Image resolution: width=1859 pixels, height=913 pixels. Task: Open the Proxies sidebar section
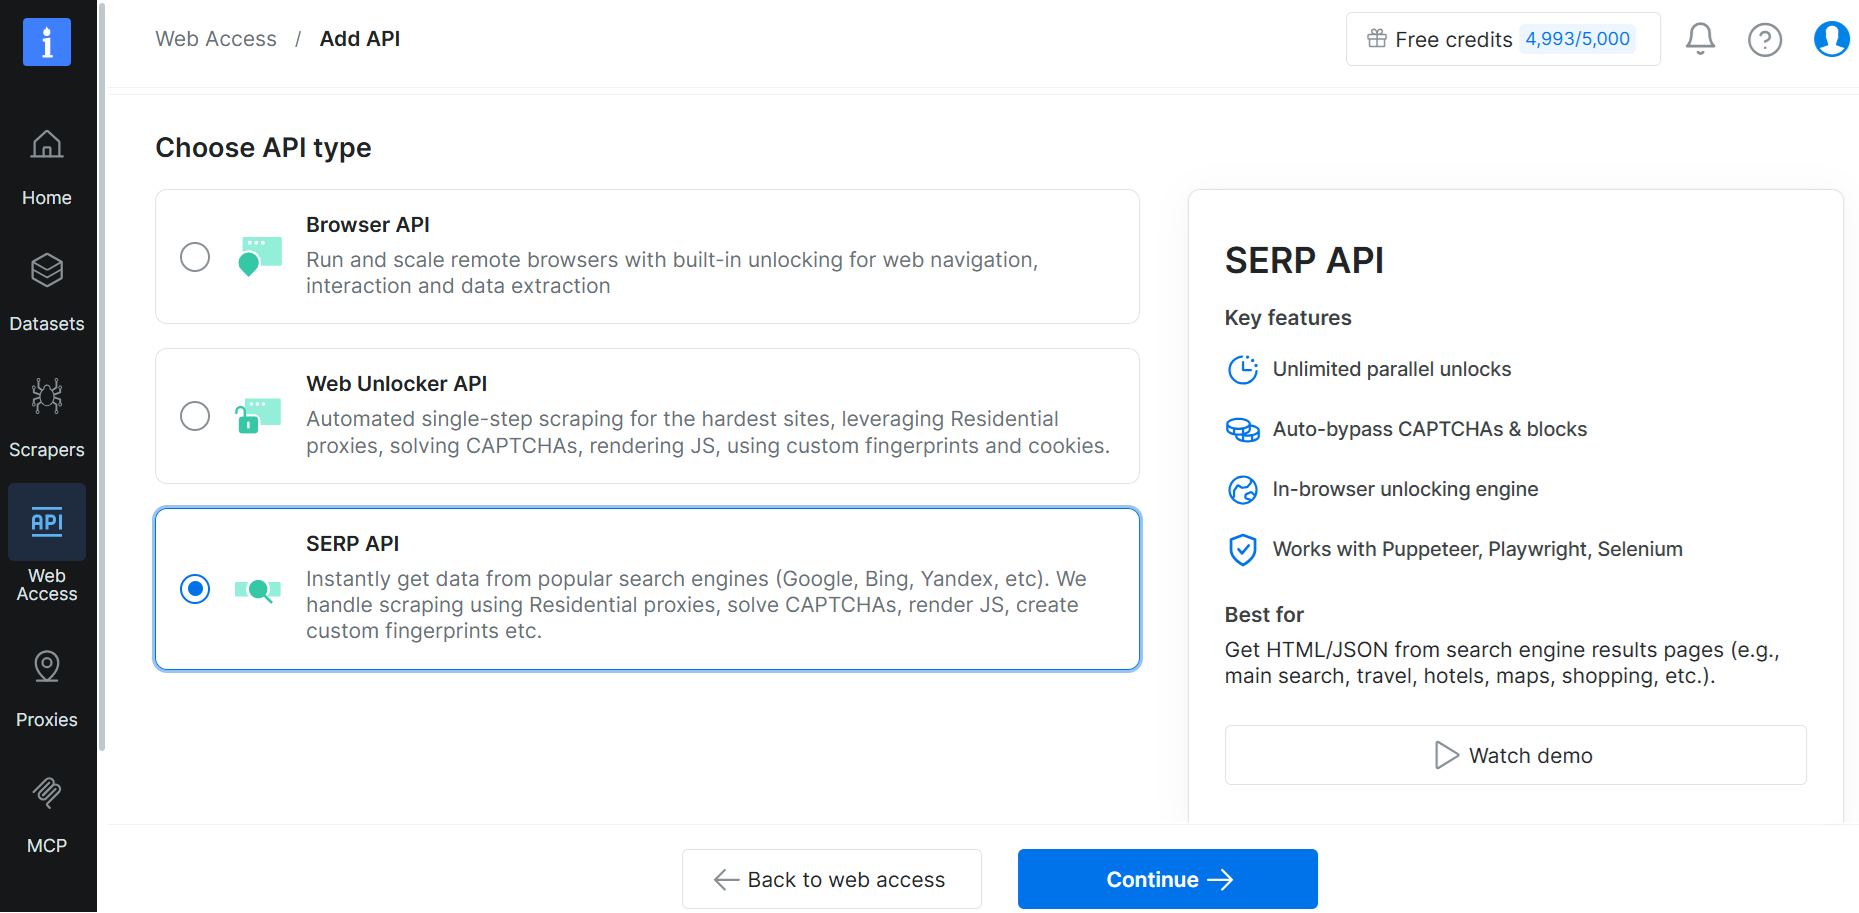47,690
